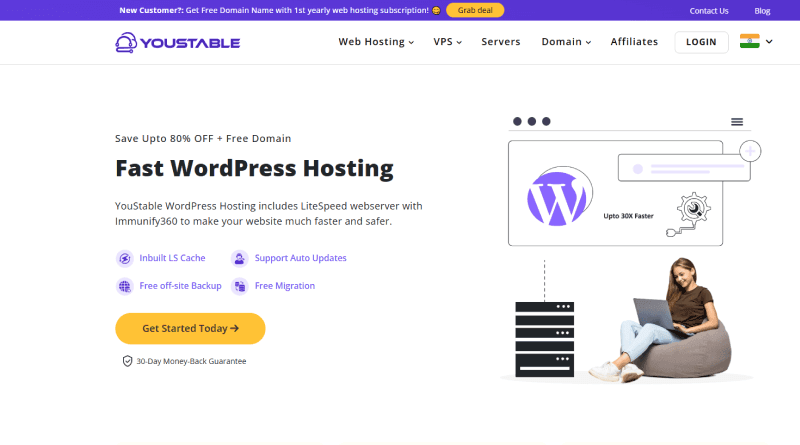Open the Blog link

tap(762, 11)
